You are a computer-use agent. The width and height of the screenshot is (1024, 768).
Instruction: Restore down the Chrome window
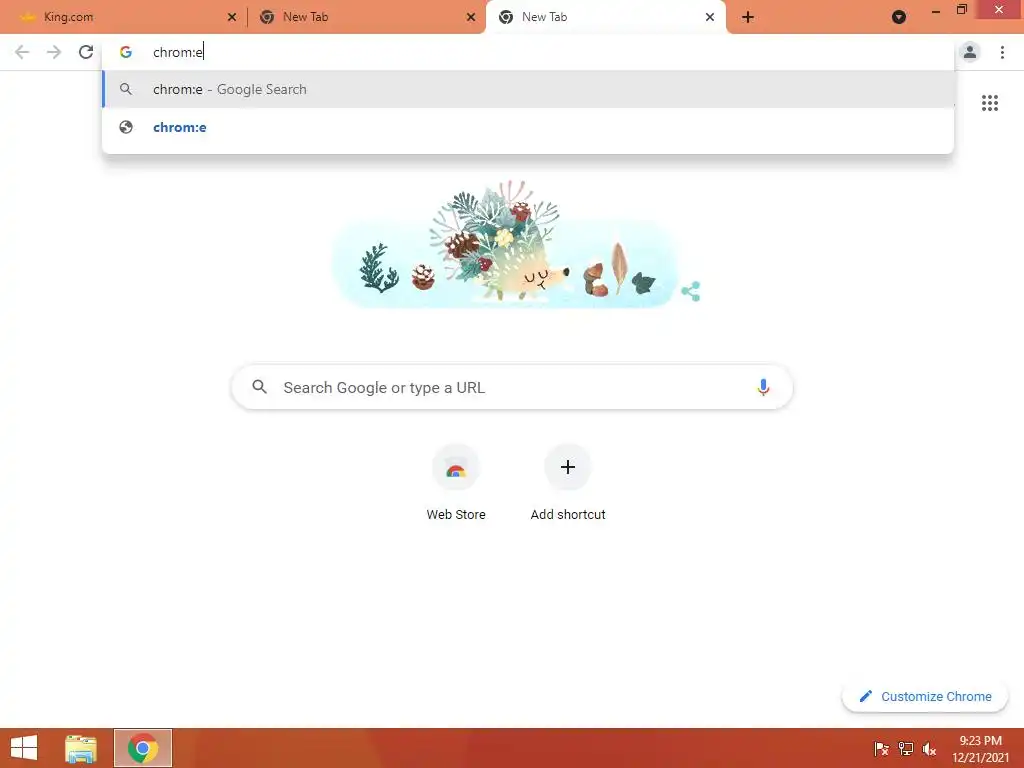(x=961, y=10)
